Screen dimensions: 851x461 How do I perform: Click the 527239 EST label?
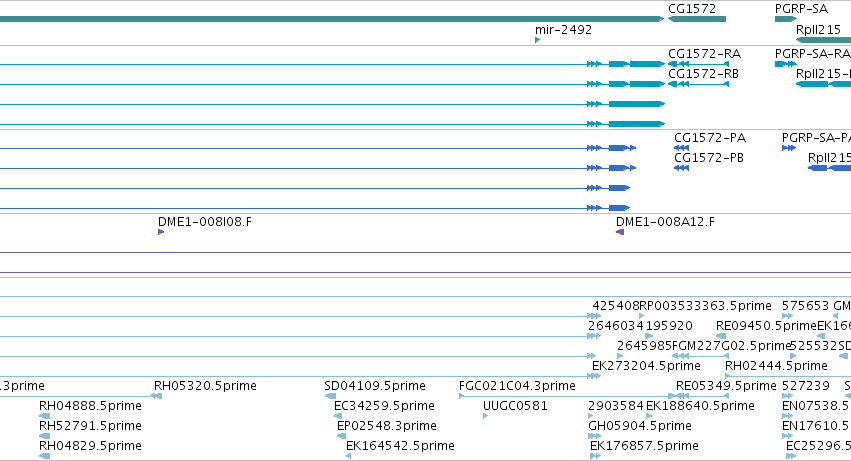[x=806, y=386]
